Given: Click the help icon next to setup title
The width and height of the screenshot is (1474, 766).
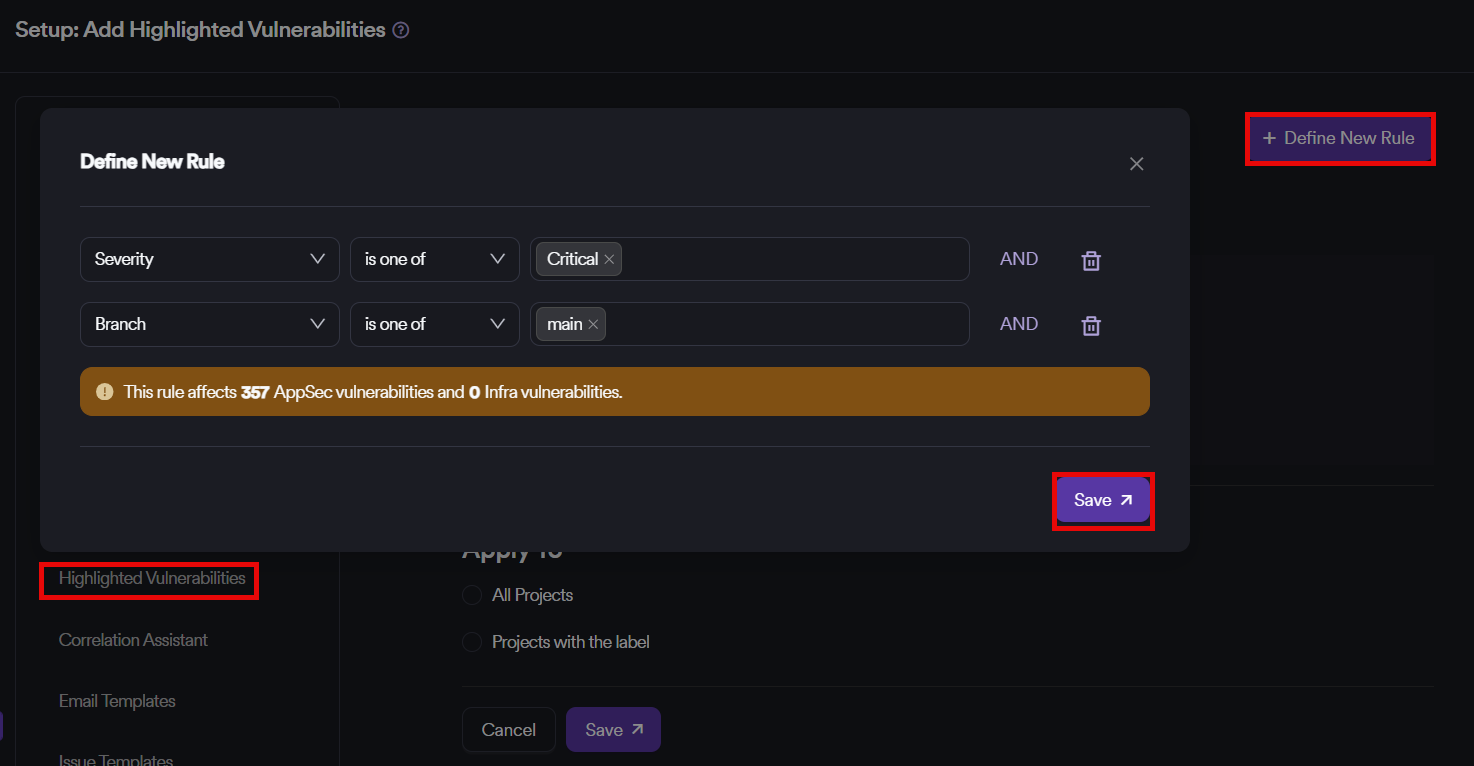Looking at the screenshot, I should pos(401,30).
